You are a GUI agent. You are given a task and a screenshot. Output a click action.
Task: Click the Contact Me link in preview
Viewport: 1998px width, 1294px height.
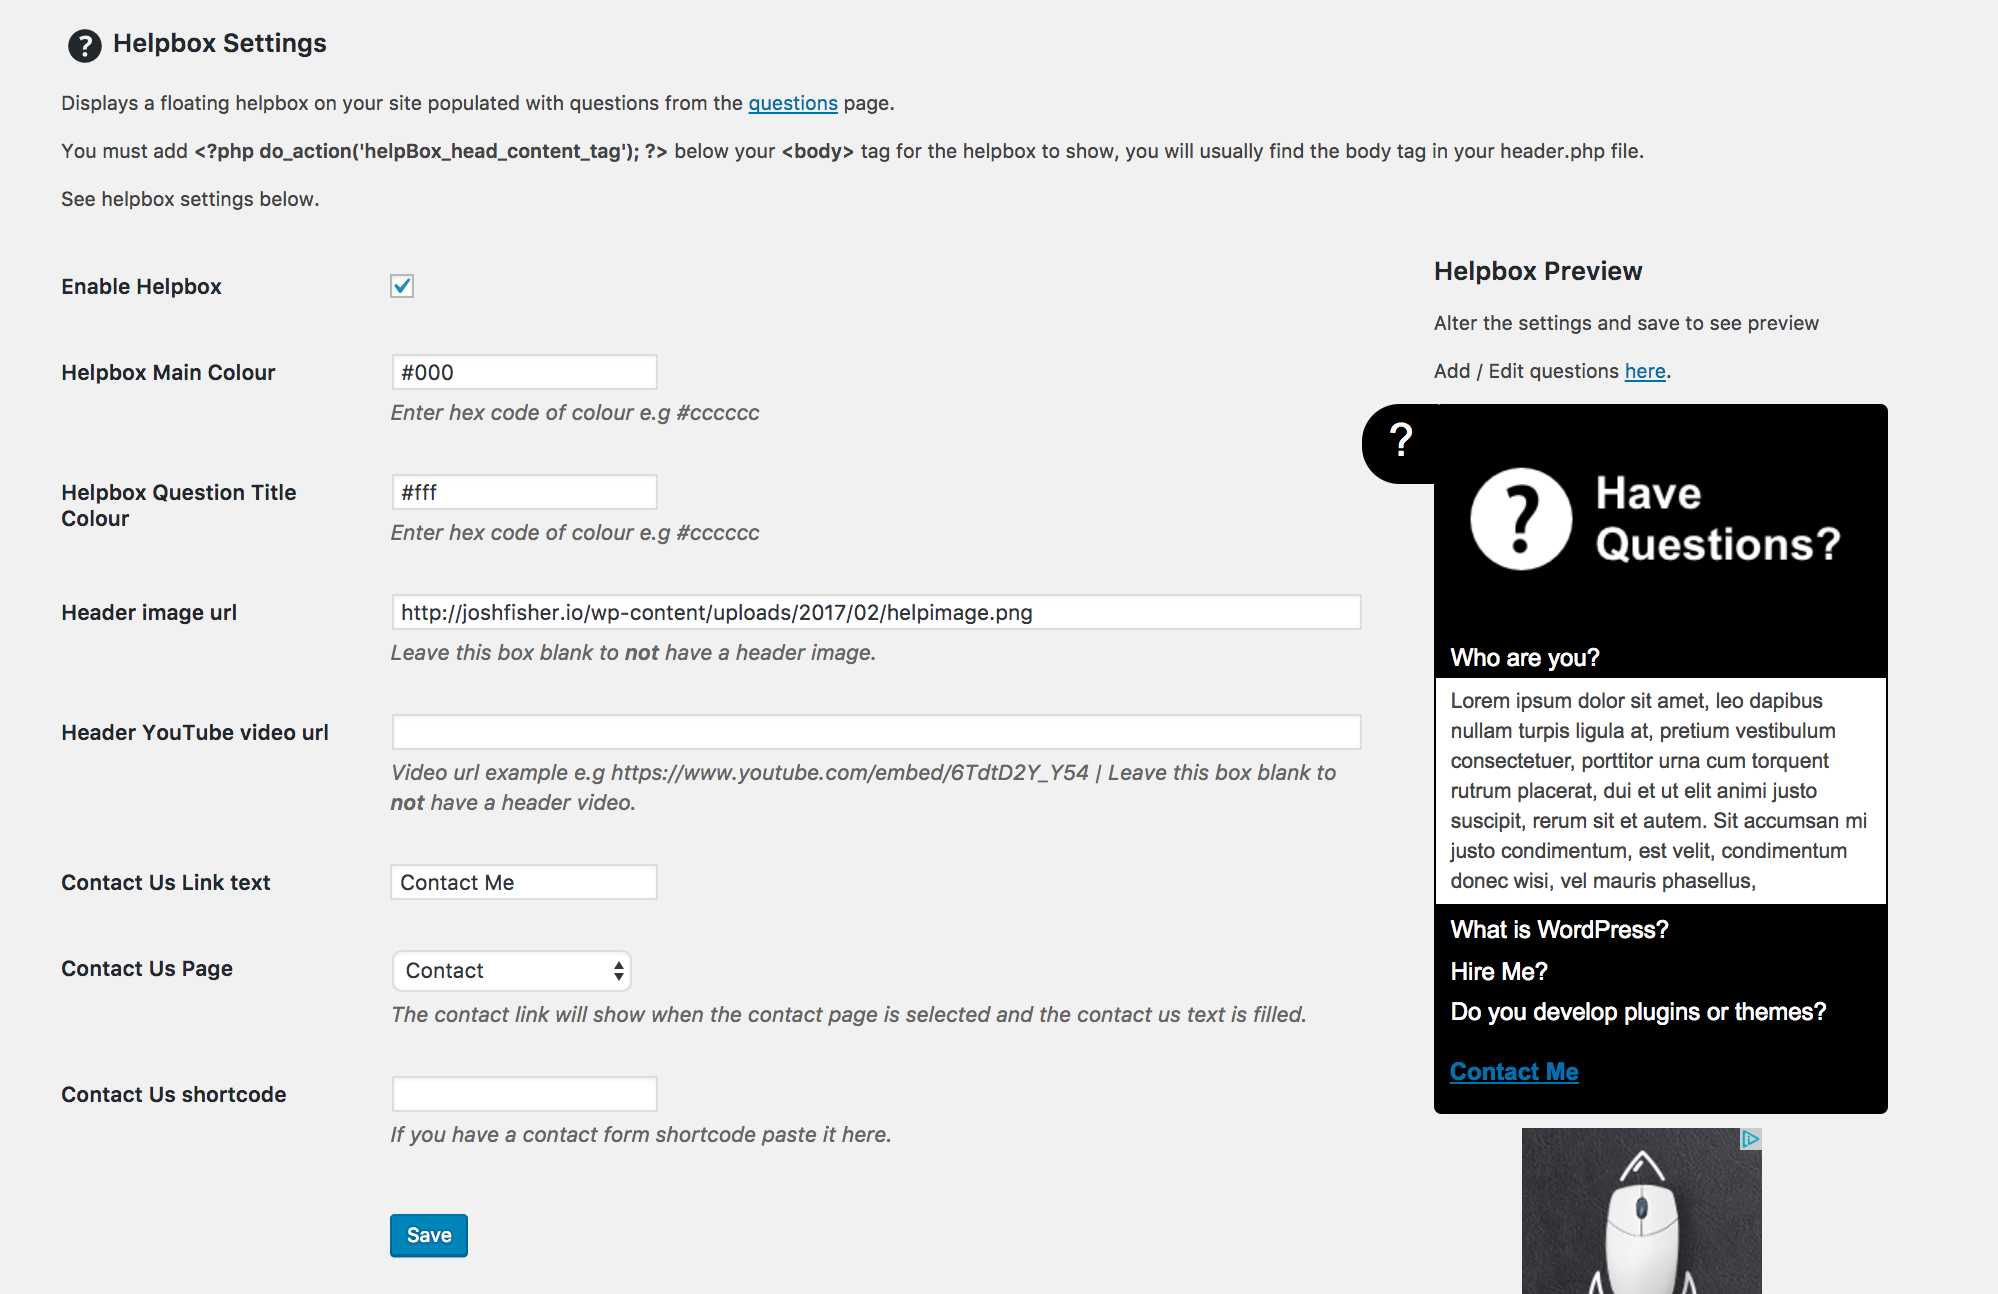(1514, 1072)
